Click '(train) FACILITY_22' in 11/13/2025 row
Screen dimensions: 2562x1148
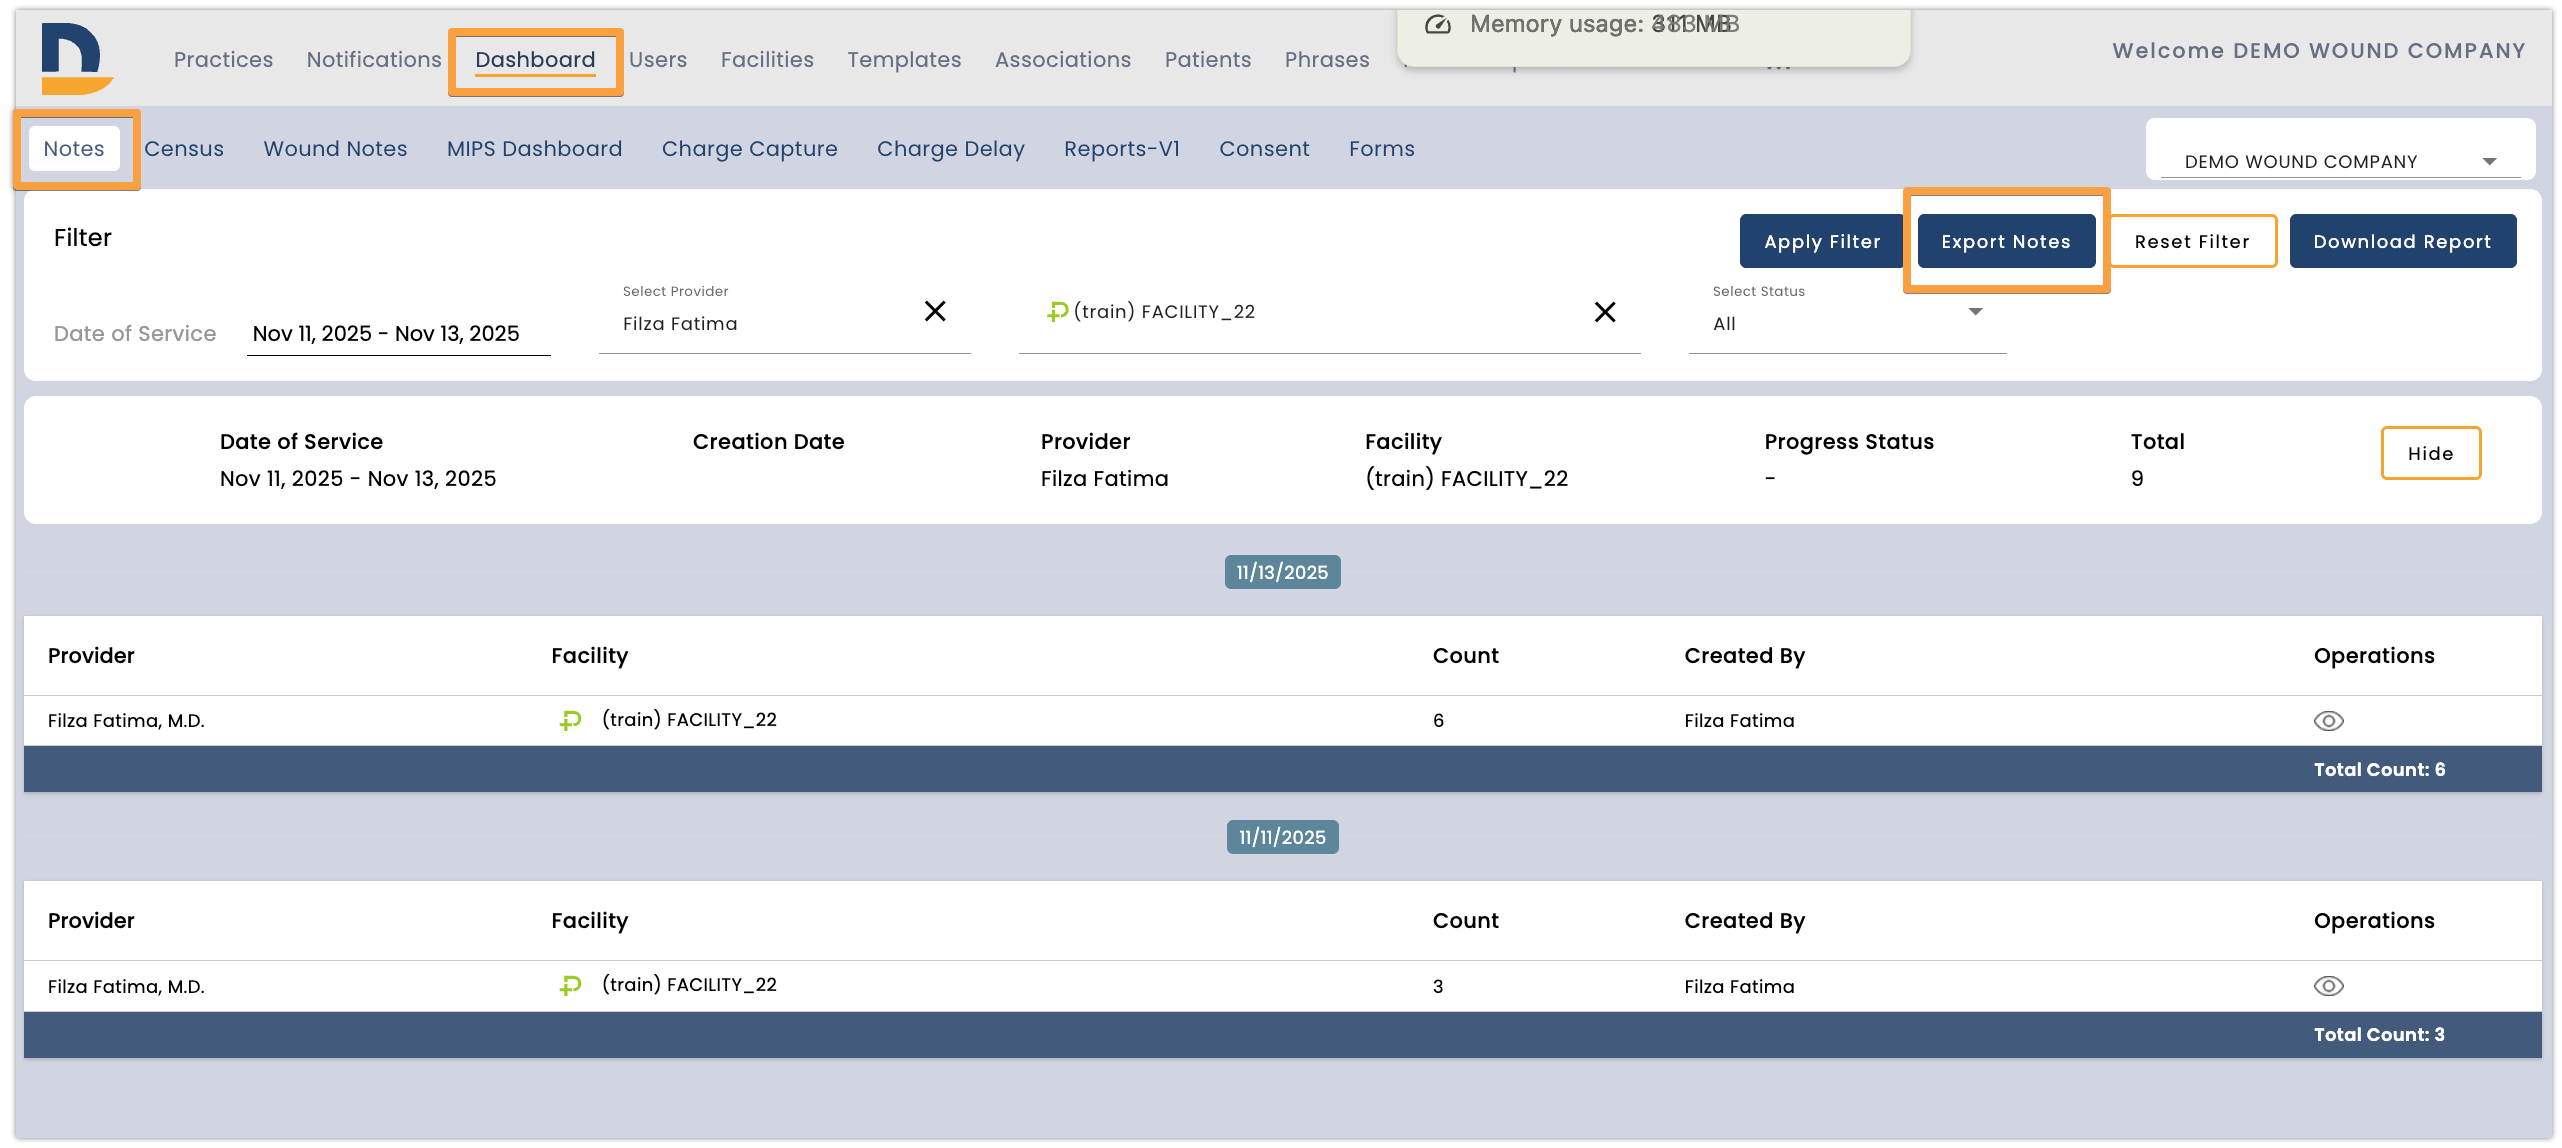click(x=689, y=719)
